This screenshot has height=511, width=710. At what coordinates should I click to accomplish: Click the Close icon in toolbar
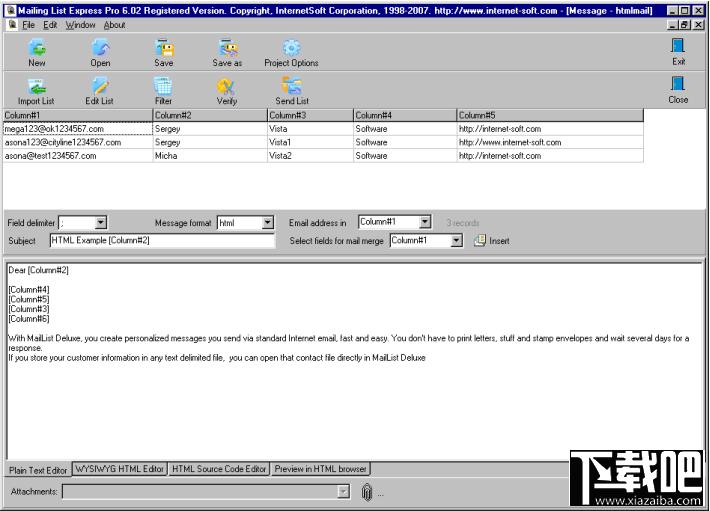pyautogui.click(x=678, y=84)
